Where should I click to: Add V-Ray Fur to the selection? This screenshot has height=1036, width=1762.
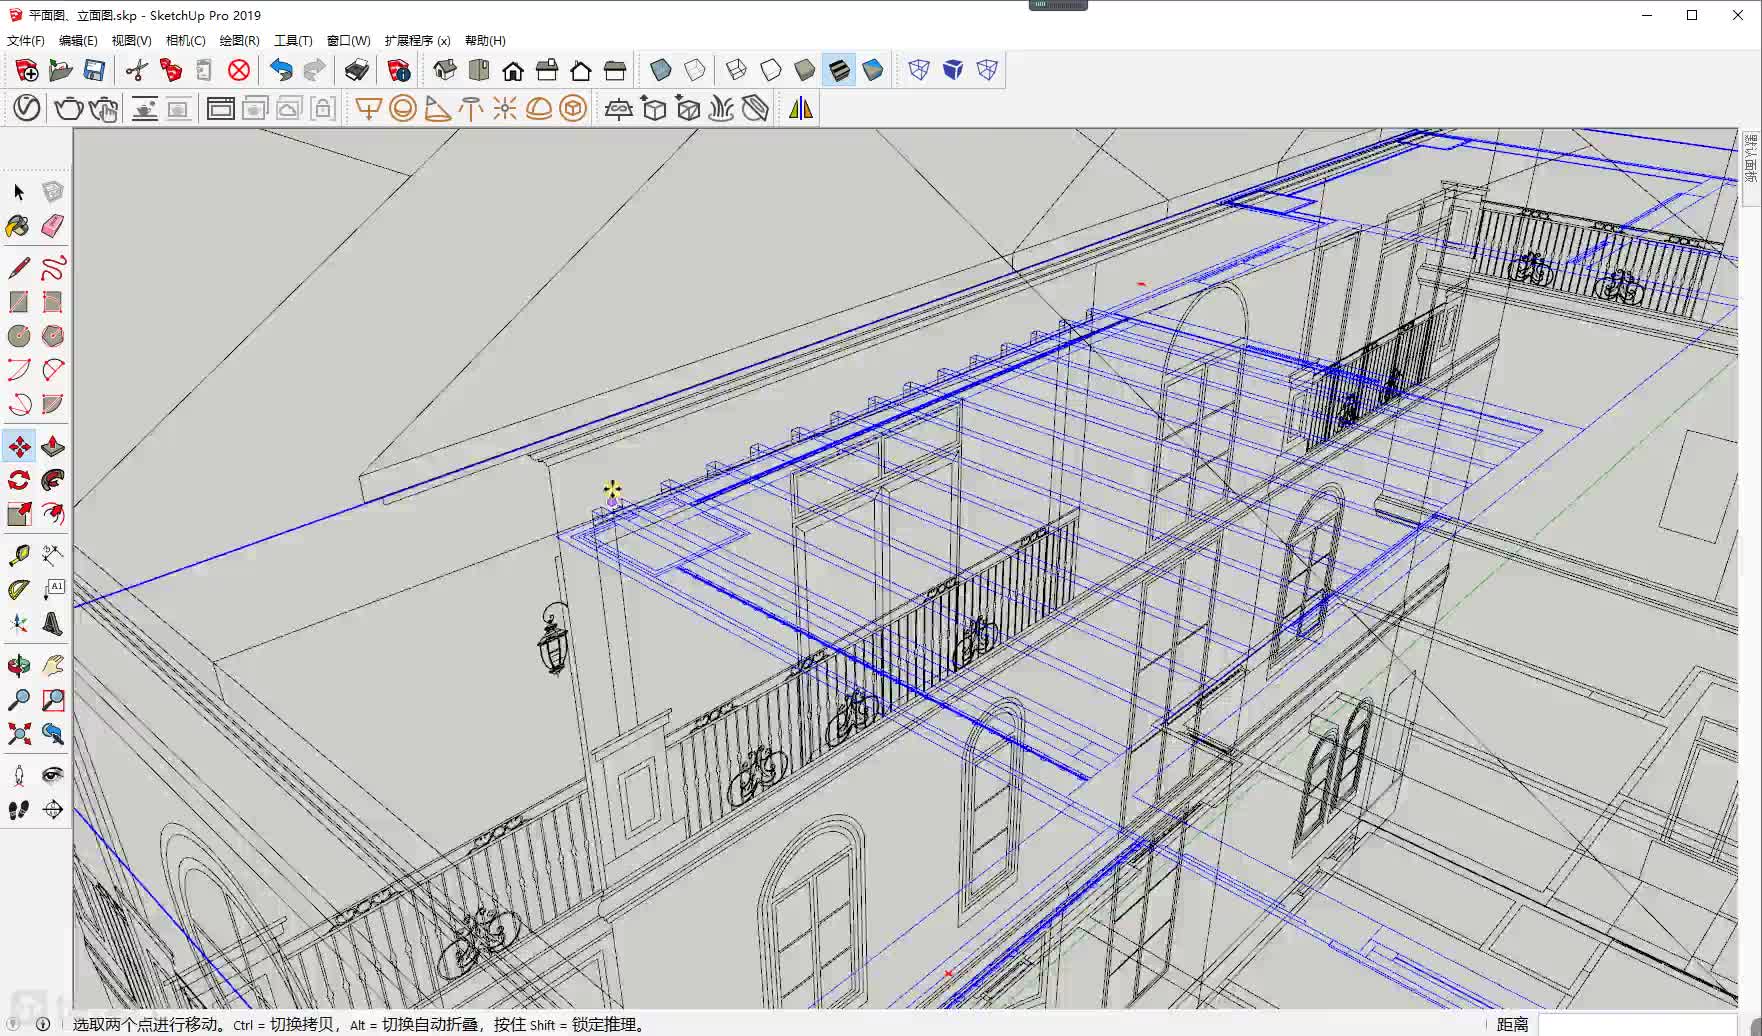tap(721, 108)
